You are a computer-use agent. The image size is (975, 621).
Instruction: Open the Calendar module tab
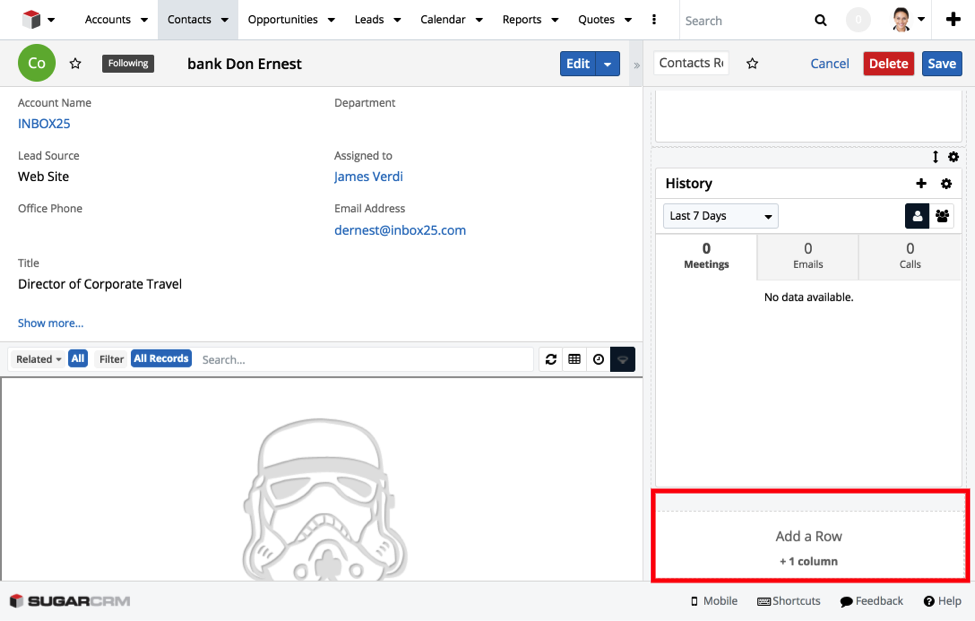443,19
